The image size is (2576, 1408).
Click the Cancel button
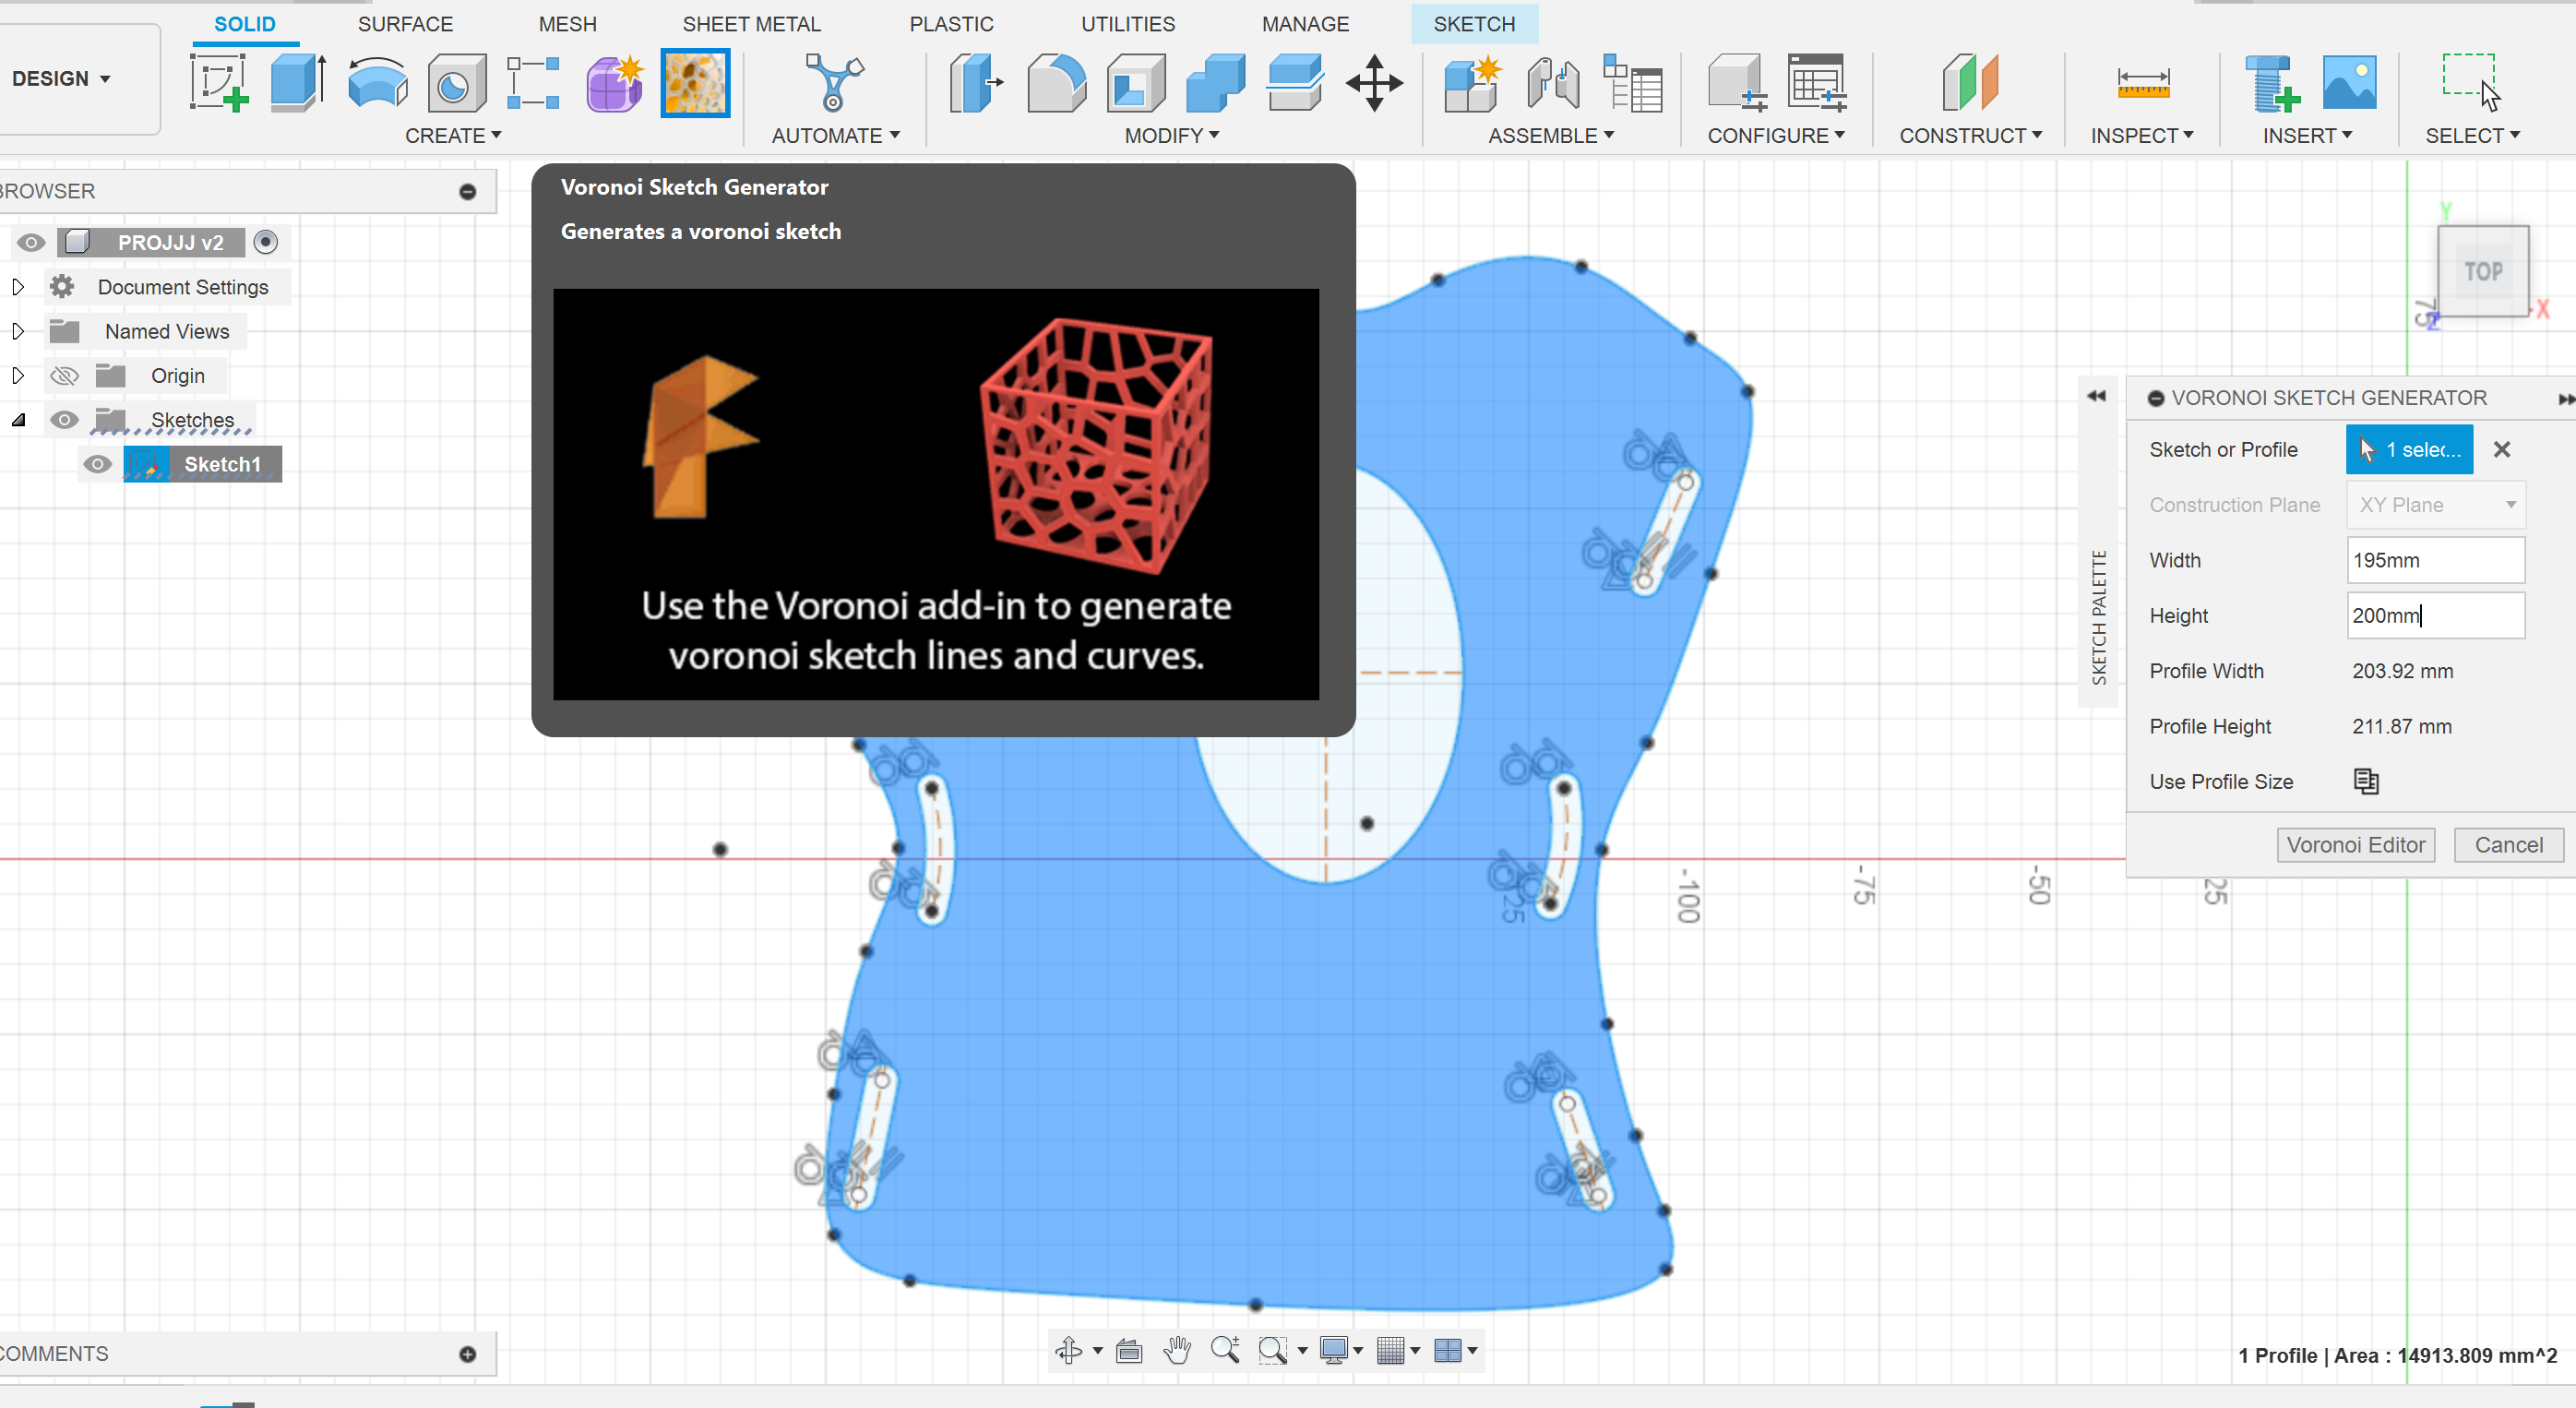pyautogui.click(x=2507, y=844)
